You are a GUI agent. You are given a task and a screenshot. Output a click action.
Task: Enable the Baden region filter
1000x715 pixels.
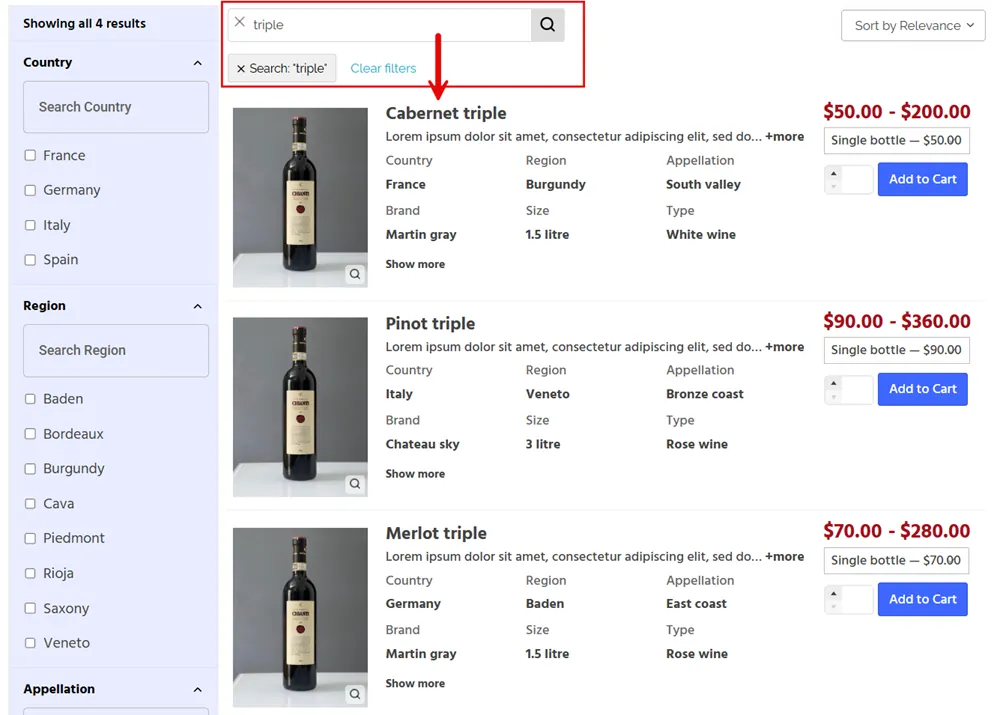click(30, 399)
